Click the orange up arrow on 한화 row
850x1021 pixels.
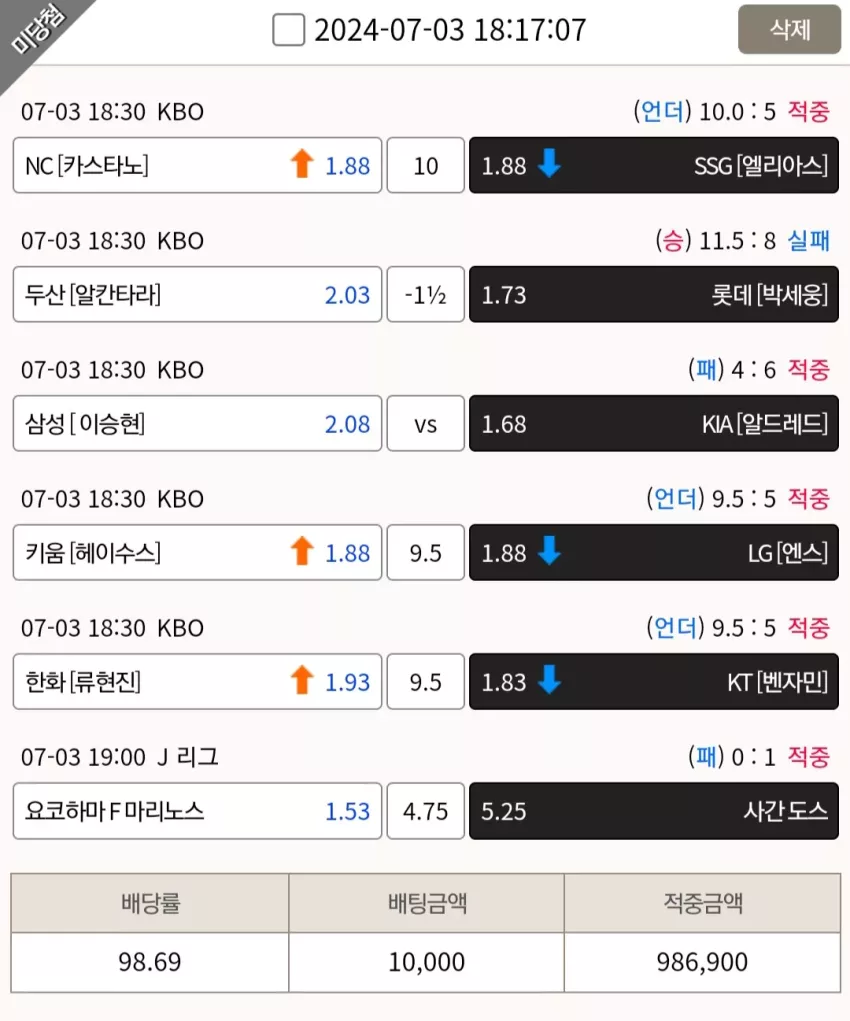[x=302, y=680]
